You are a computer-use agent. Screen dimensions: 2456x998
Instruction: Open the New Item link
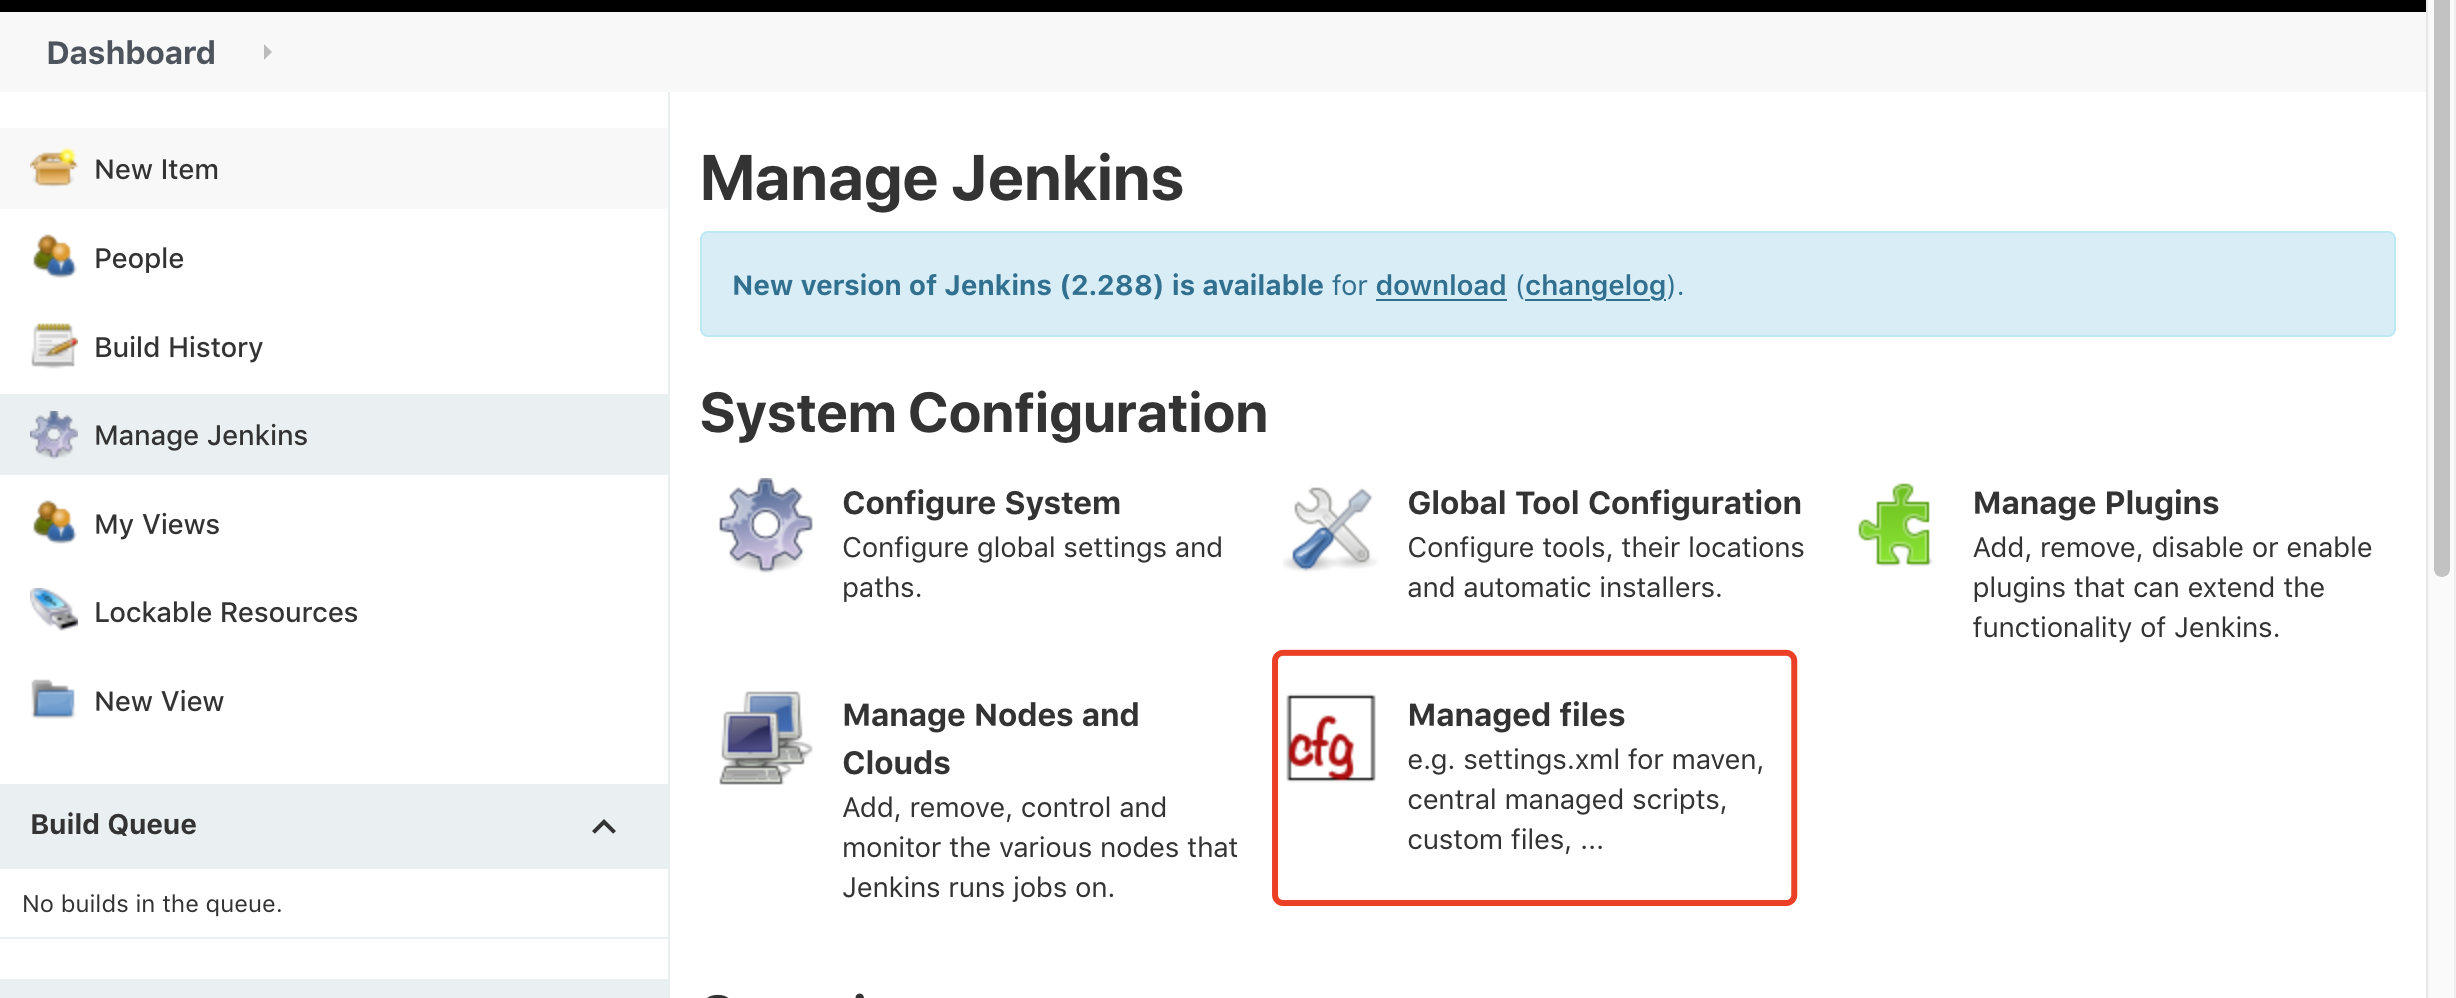point(156,169)
